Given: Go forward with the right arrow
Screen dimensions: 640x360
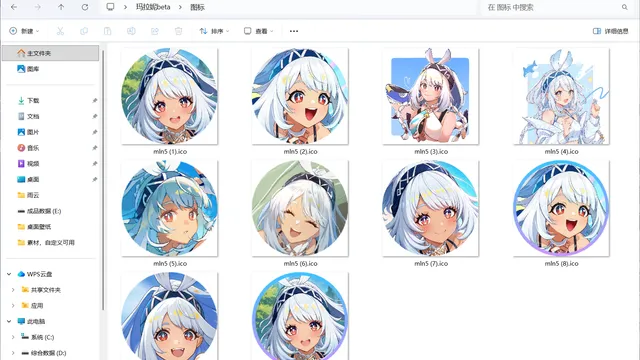Looking at the screenshot, I should 38,7.
